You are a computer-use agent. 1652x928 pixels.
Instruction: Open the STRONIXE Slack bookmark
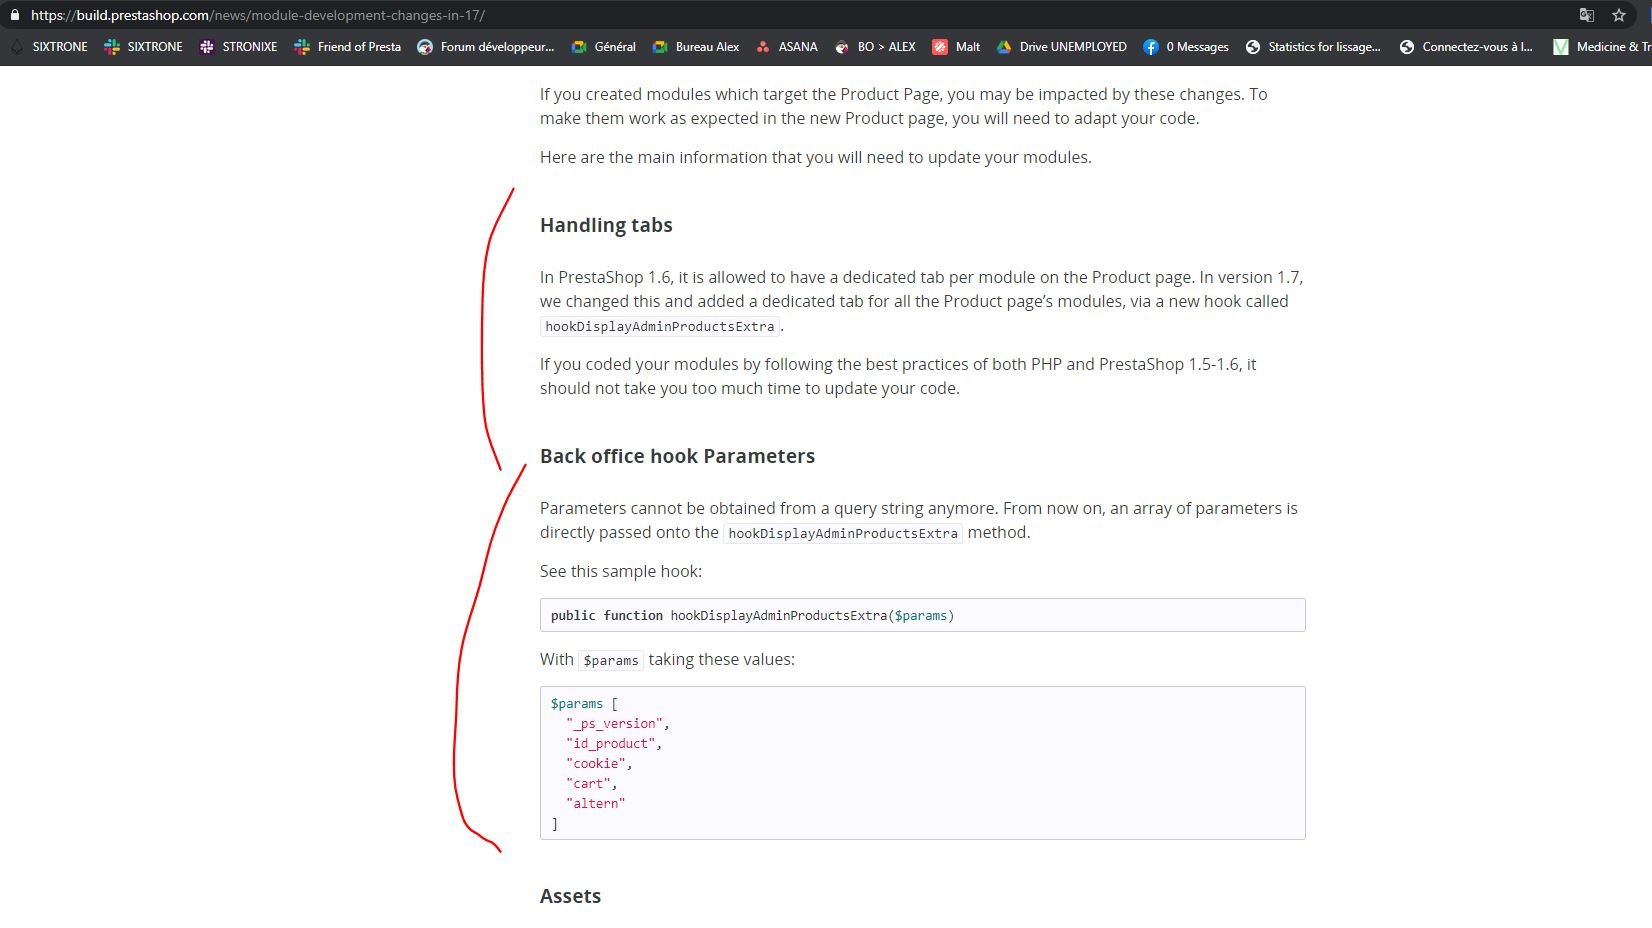[239, 47]
